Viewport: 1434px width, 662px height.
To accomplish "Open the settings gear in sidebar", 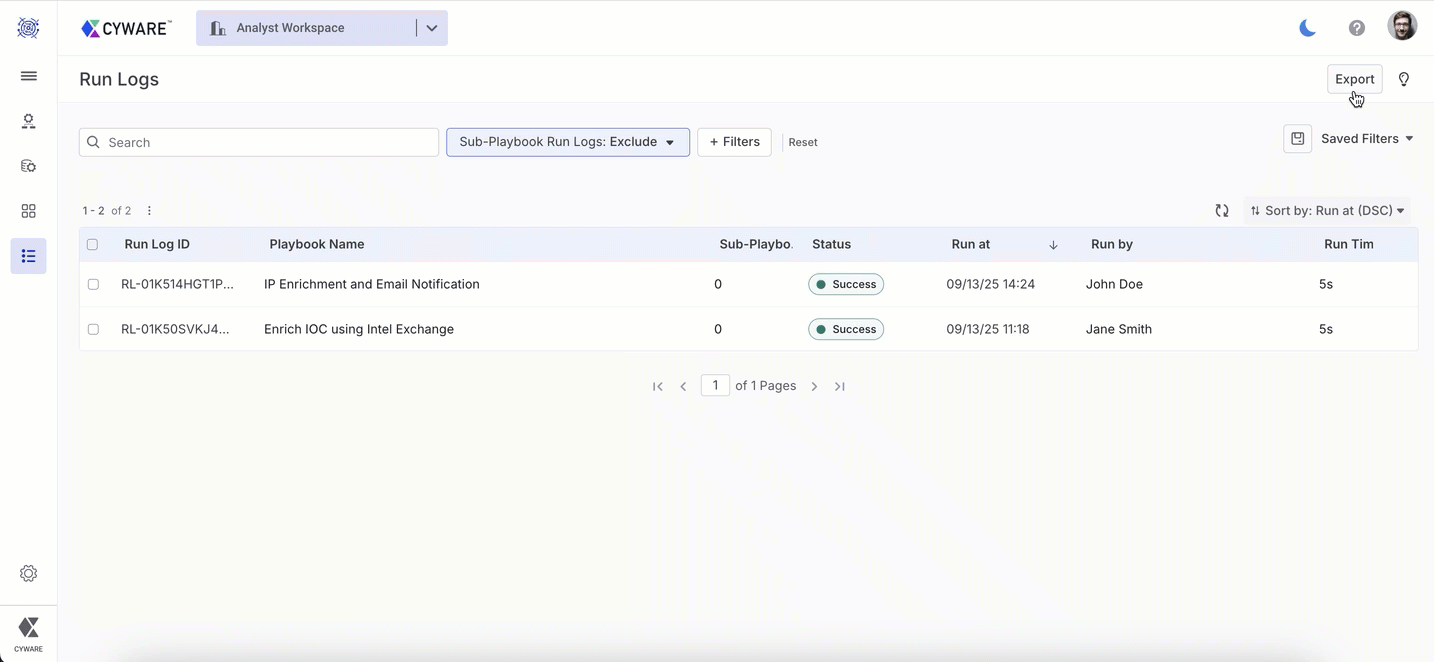I will [x=29, y=573].
